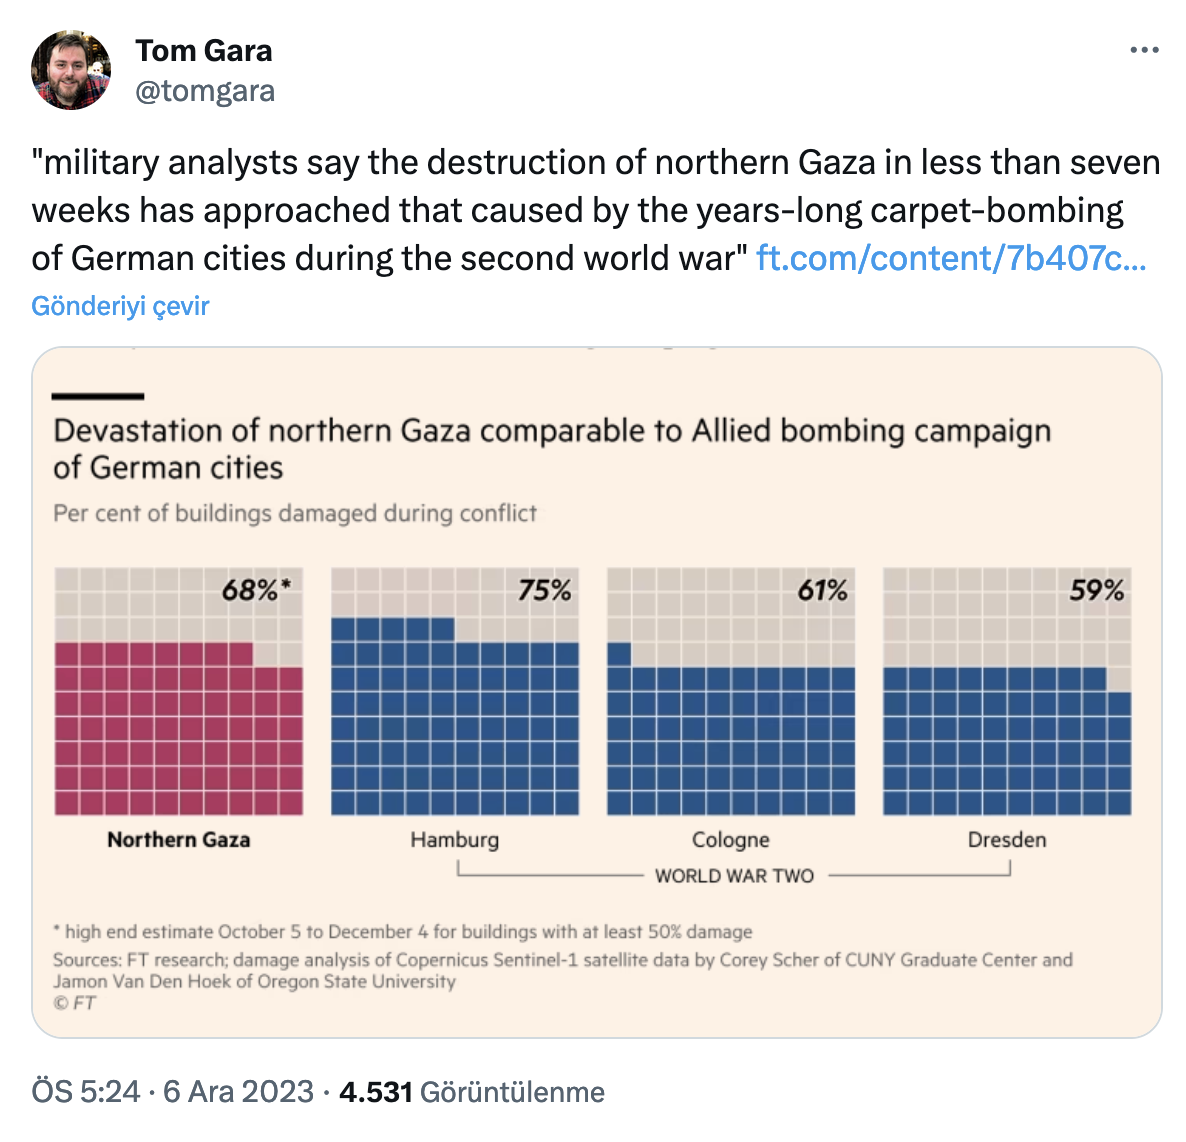Click the 68%* percentage label
Image resolution: width=1186 pixels, height=1142 pixels.
(x=256, y=590)
